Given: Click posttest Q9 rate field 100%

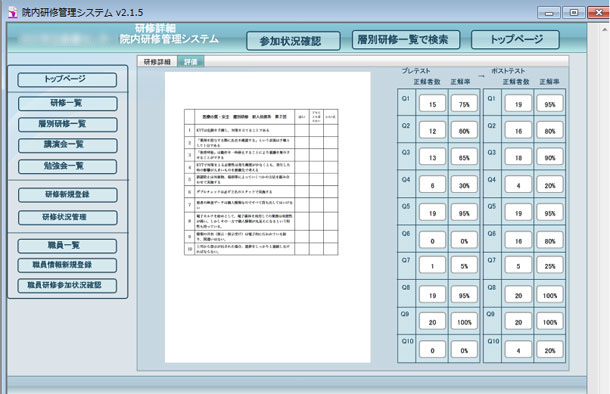Looking at the screenshot, I should point(550,322).
